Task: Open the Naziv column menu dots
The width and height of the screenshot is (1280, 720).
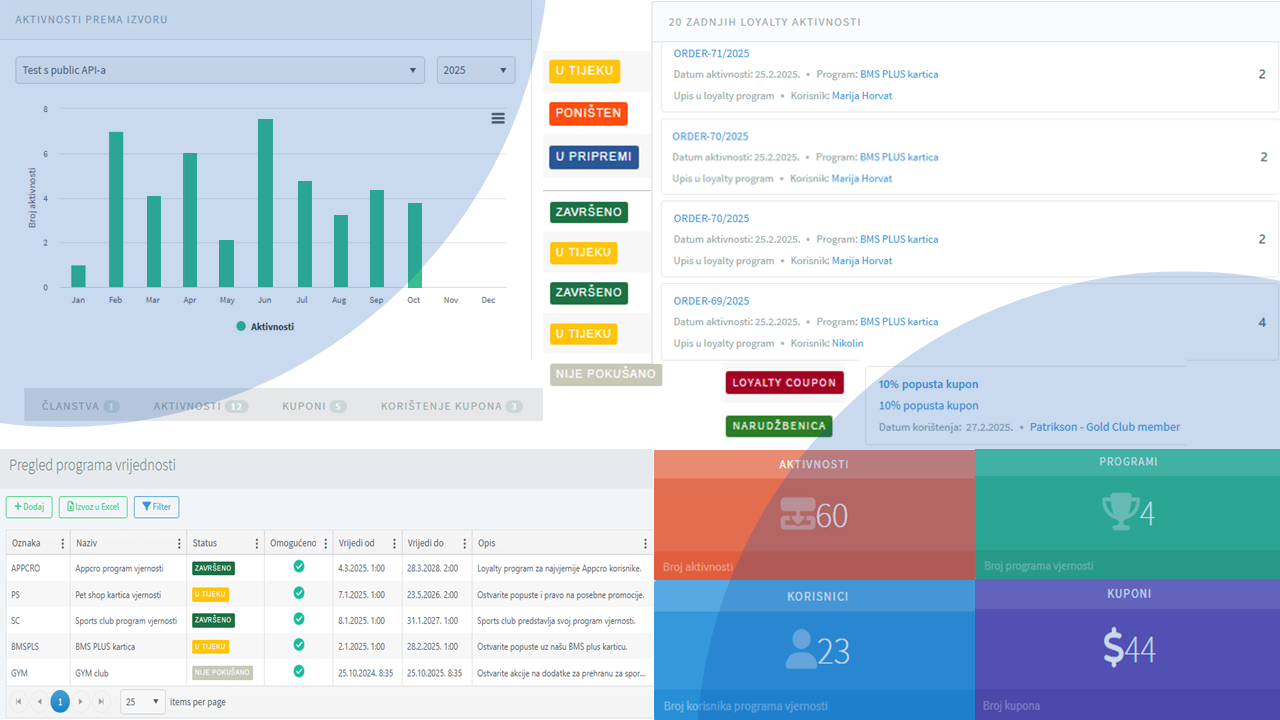Action: 180,543
